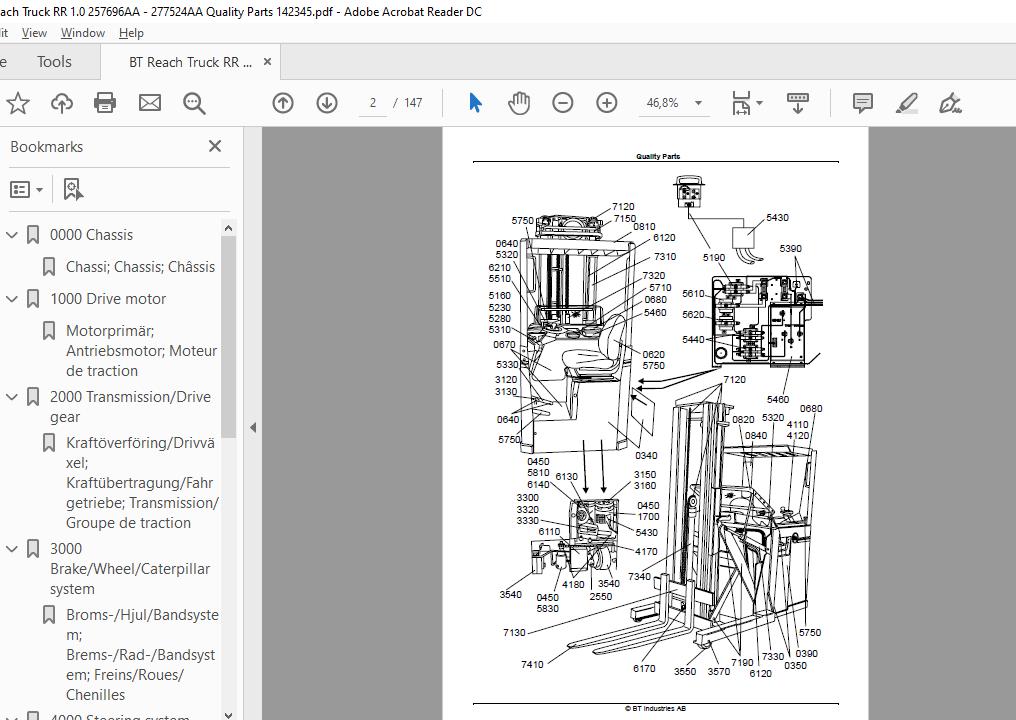
Task: Activate the Hand pan tool
Action: [519, 103]
